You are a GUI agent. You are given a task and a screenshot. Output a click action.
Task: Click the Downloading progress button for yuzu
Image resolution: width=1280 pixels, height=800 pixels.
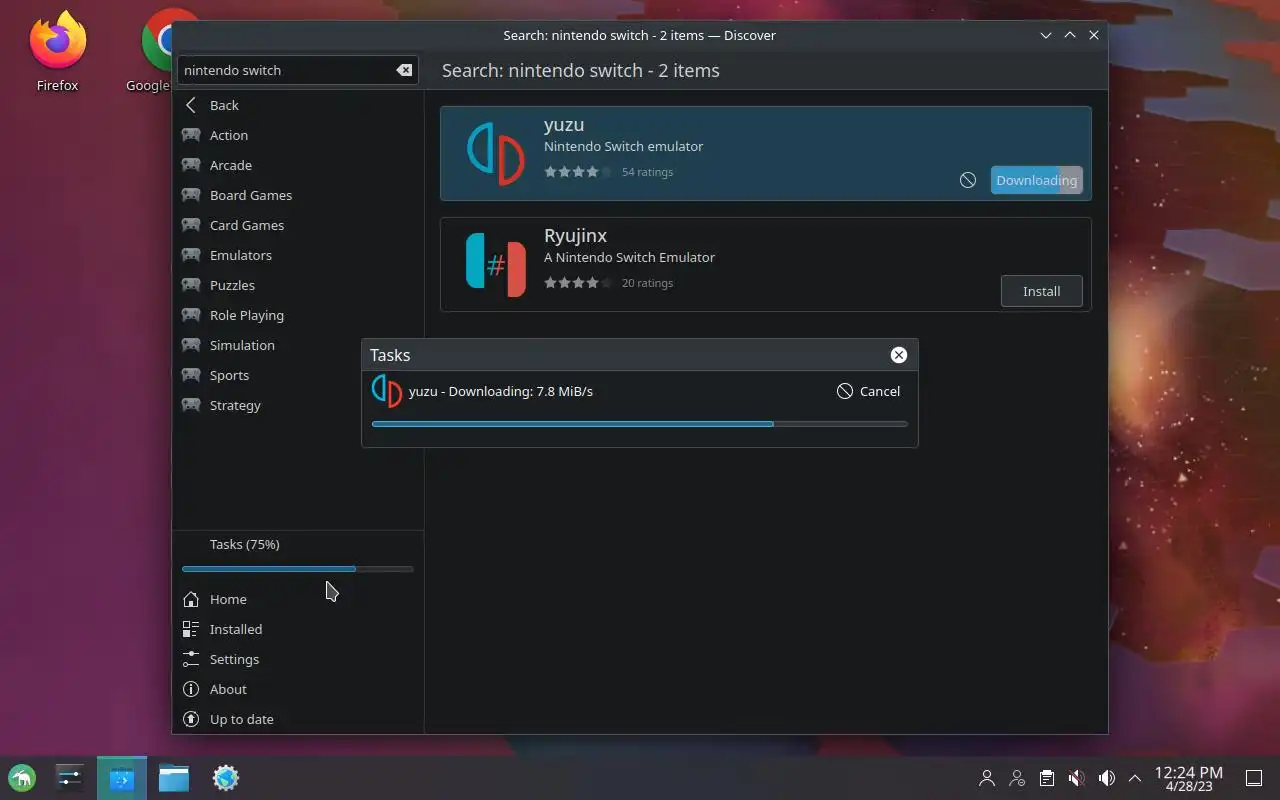1036,180
